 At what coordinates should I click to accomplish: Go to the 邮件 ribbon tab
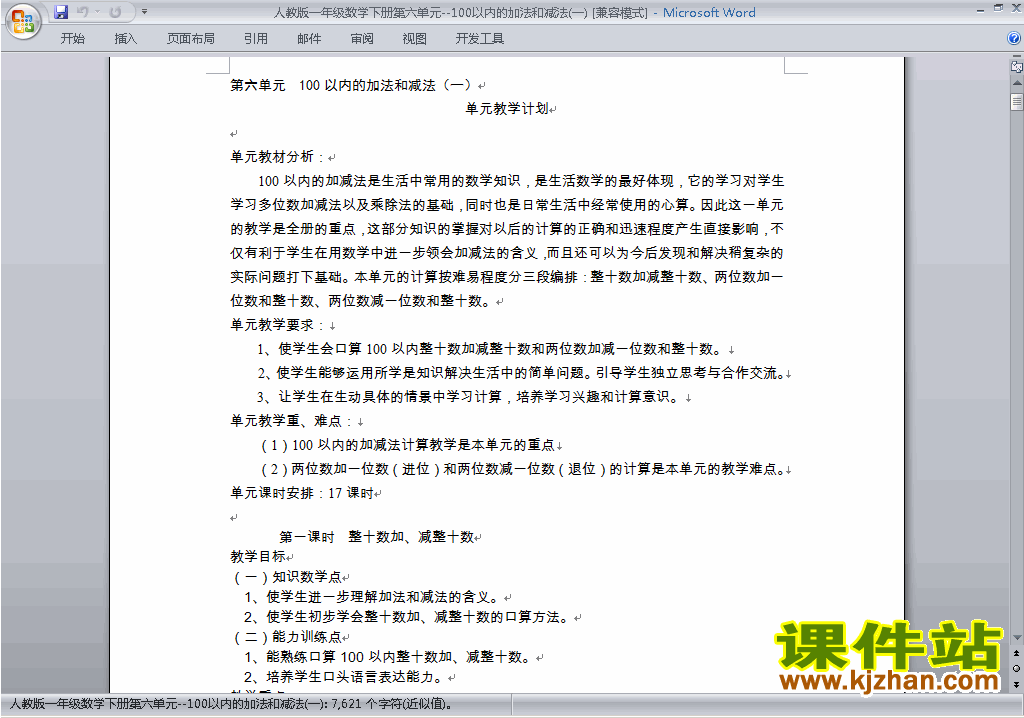coord(309,39)
